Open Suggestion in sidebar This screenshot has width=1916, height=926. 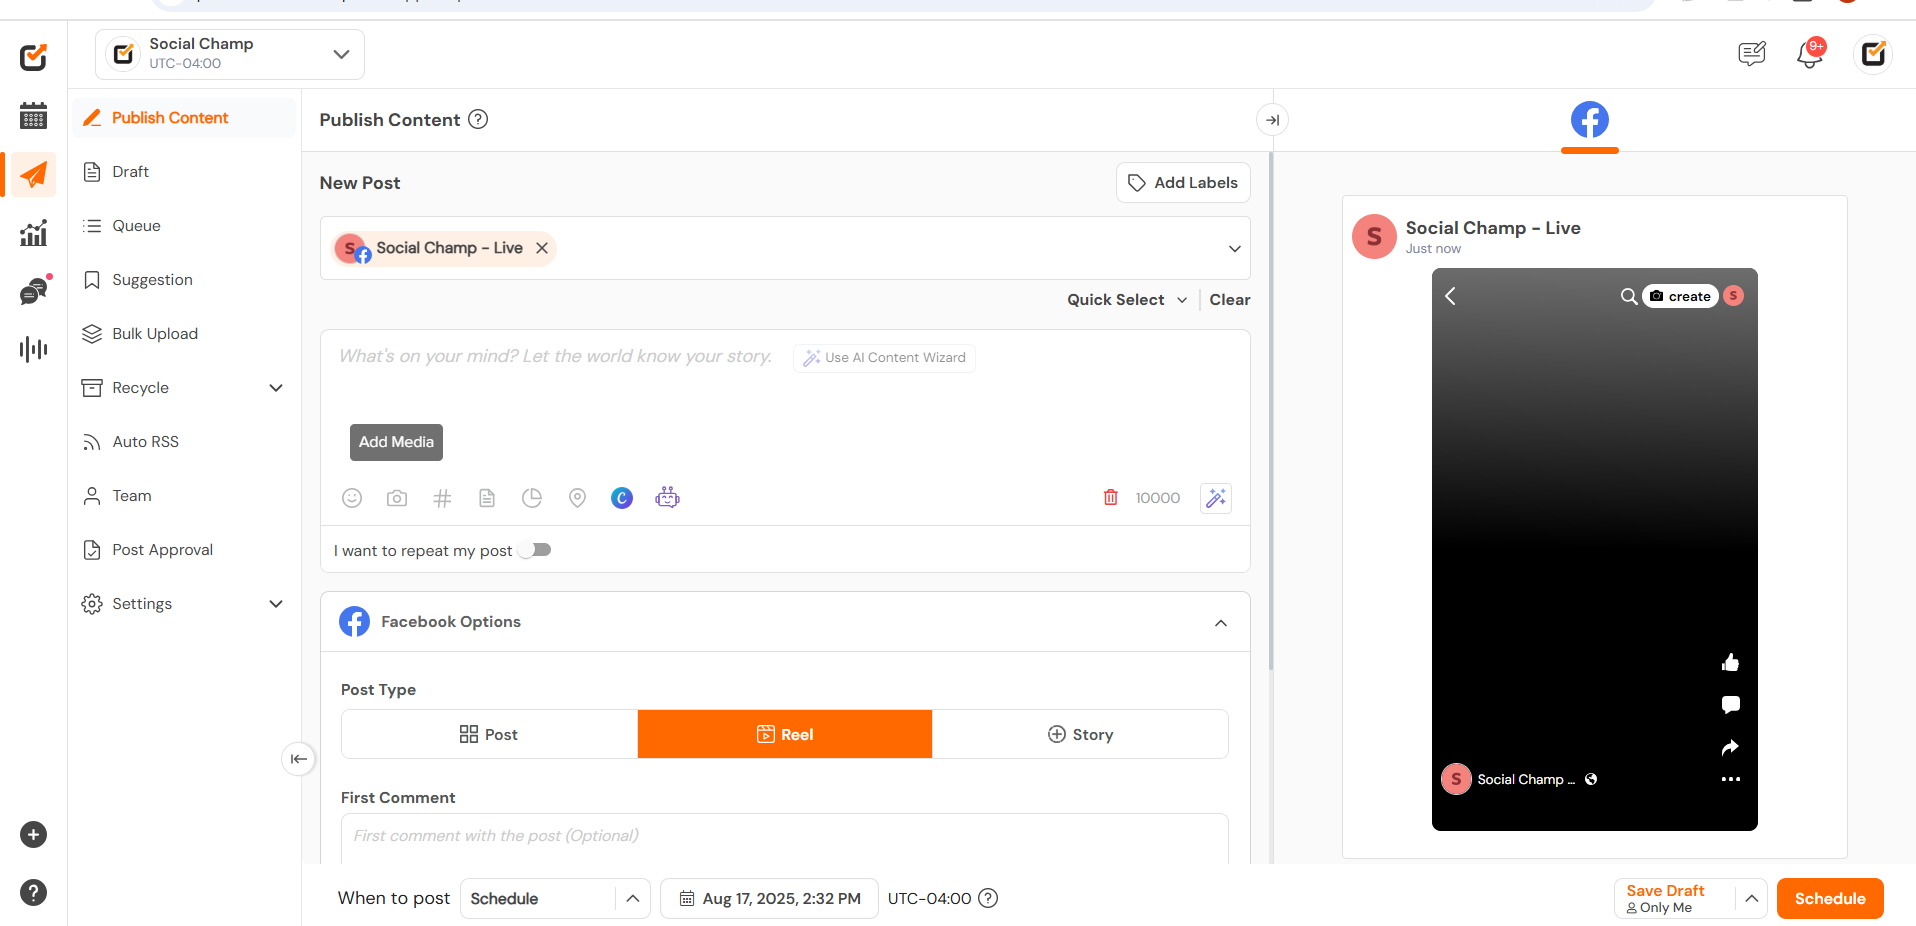click(184, 280)
